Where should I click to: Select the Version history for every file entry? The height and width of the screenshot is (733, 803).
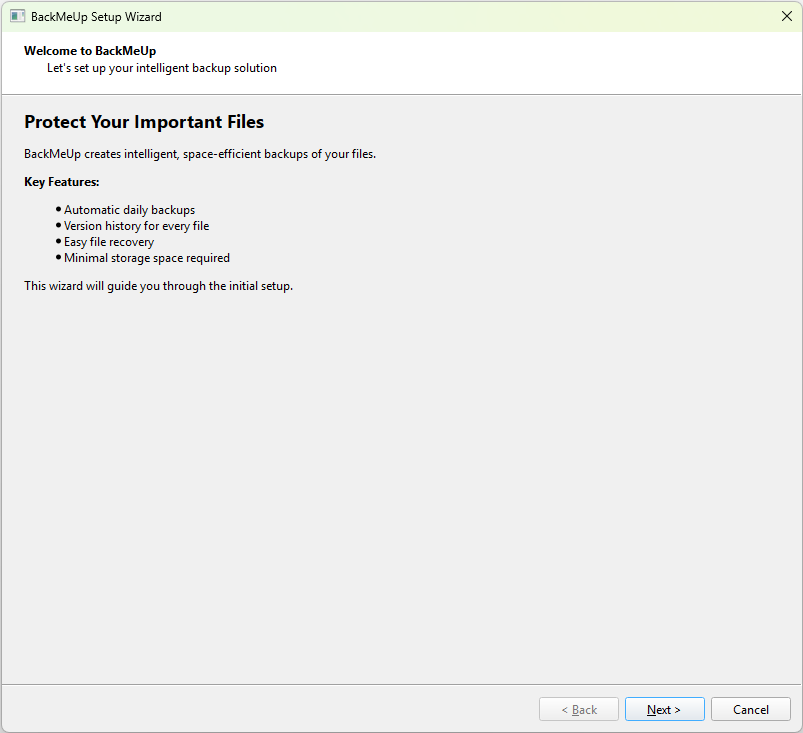137,225
